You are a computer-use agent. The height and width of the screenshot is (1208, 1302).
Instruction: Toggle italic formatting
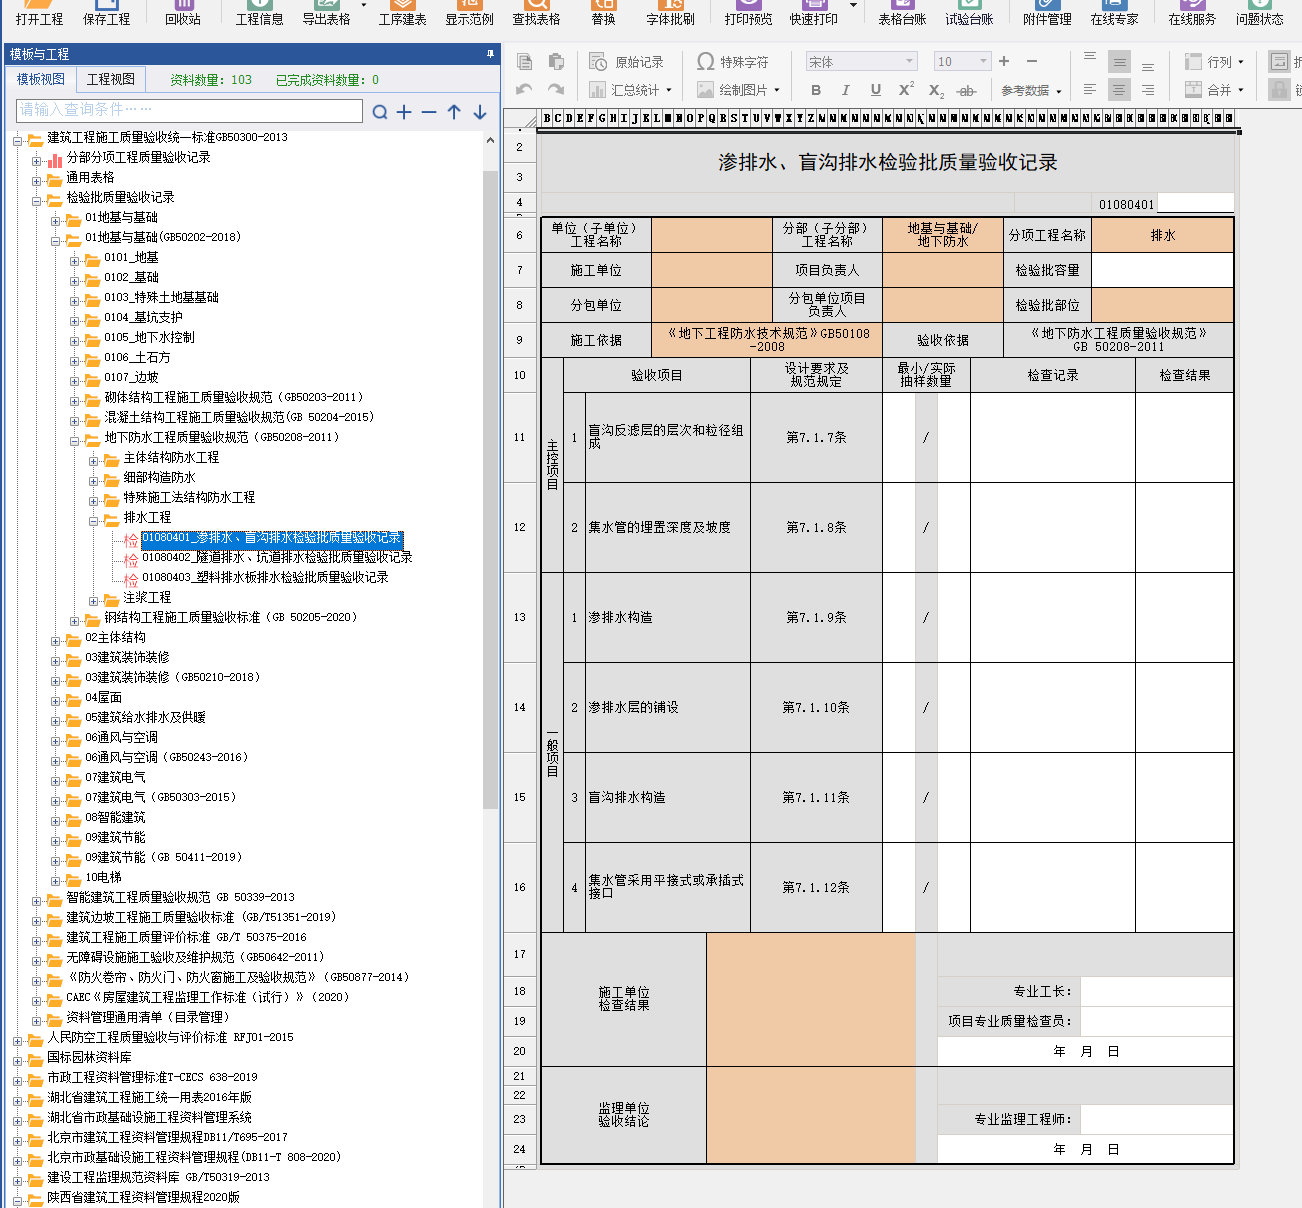tap(846, 90)
